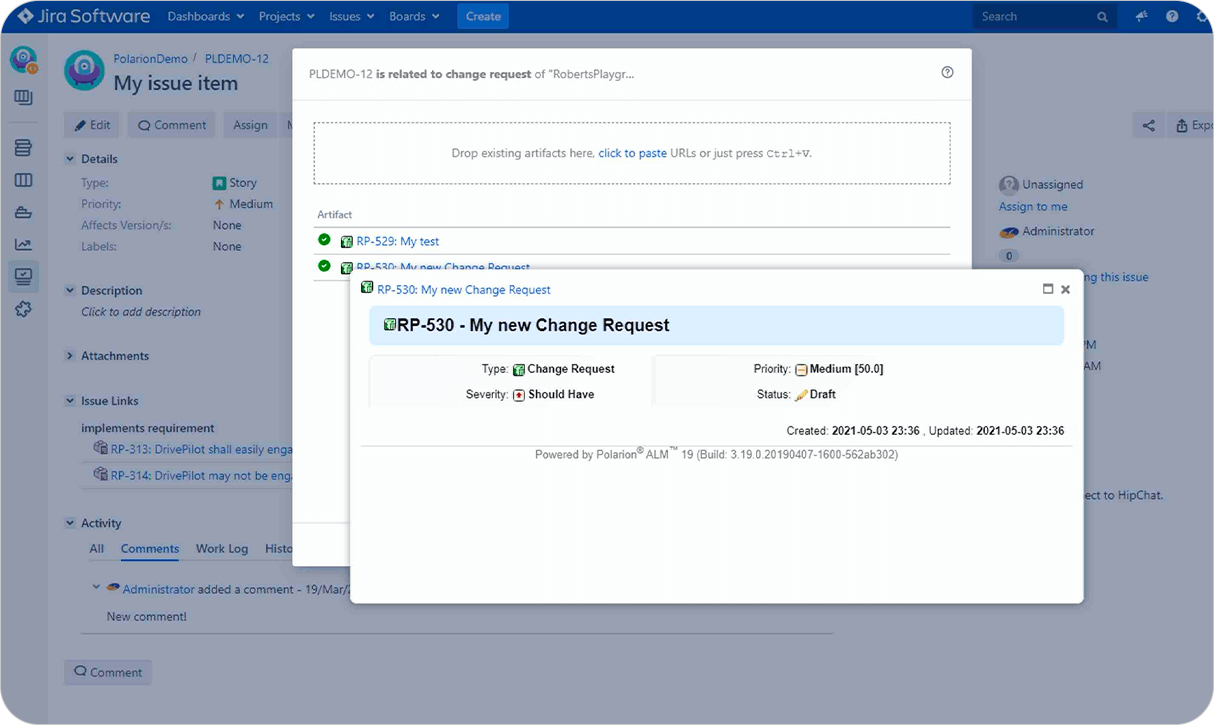Switch to the Comments activity tab
1214x725 pixels.
(150, 549)
